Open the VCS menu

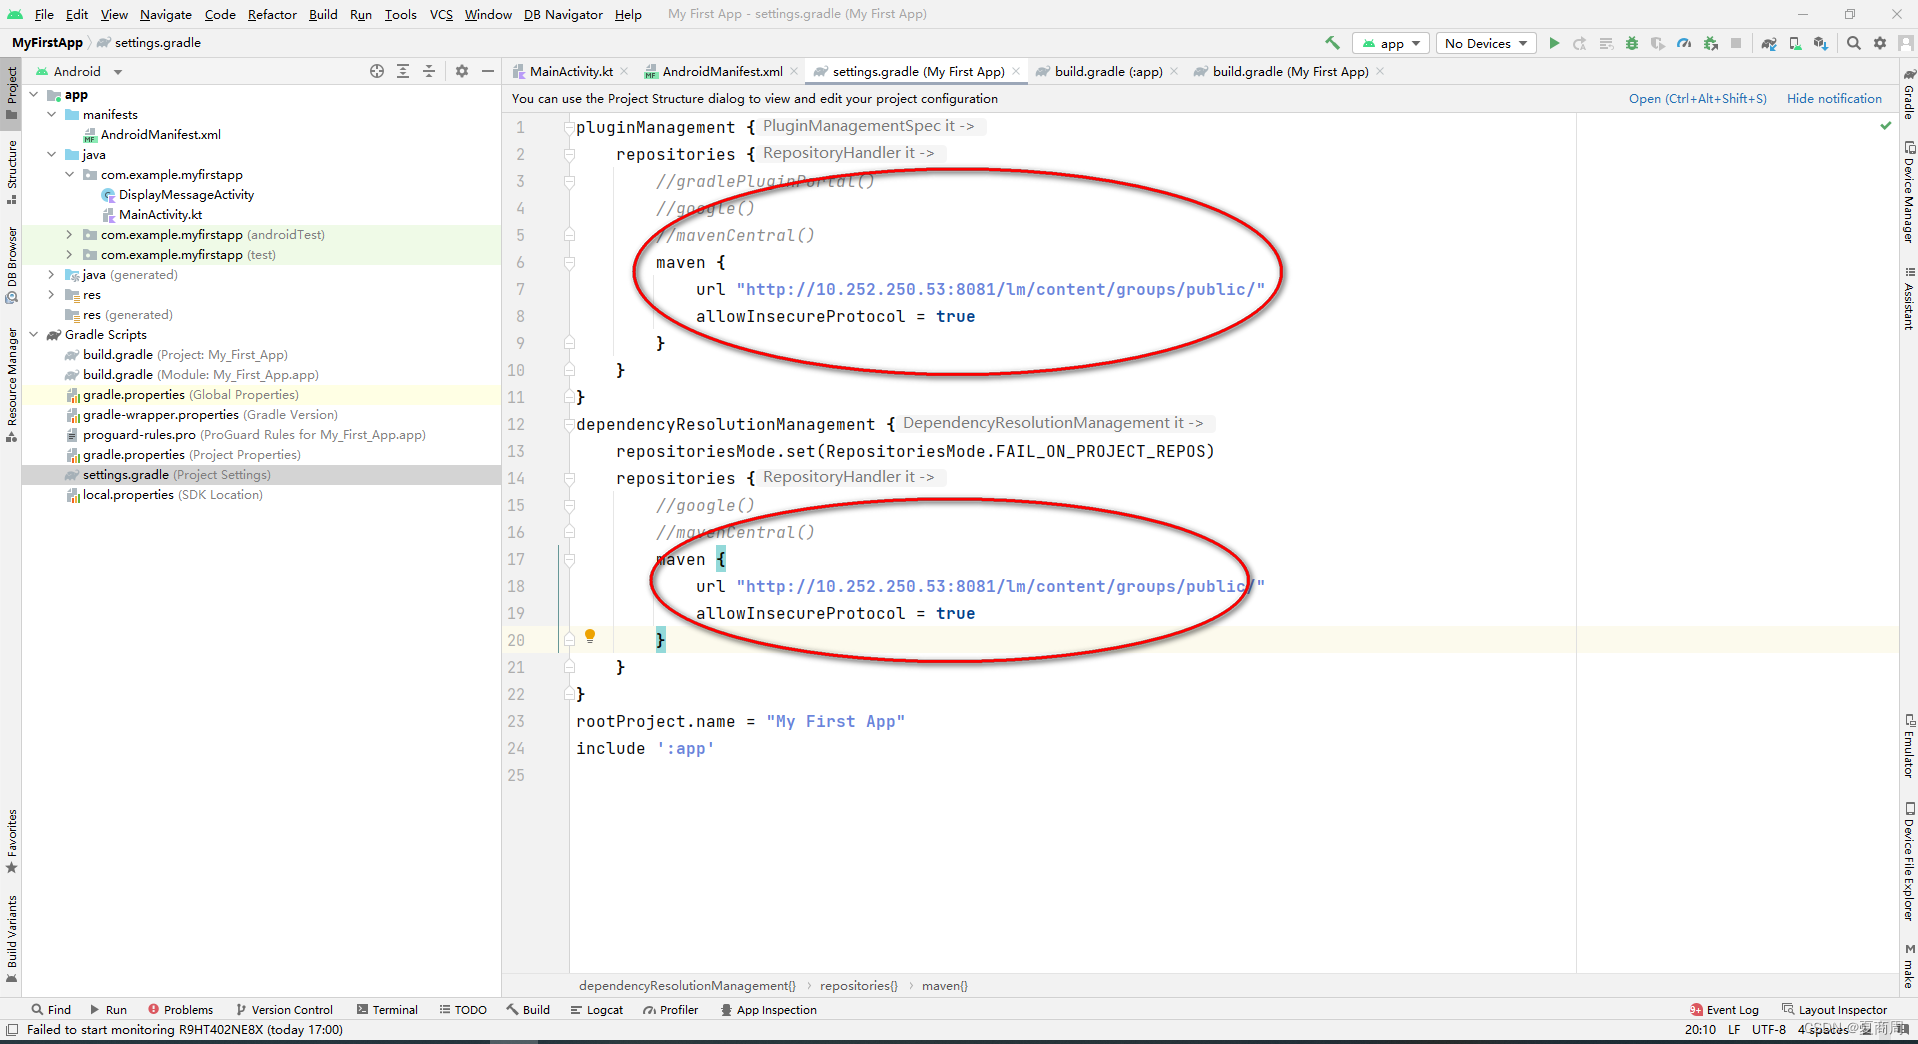[x=441, y=14]
